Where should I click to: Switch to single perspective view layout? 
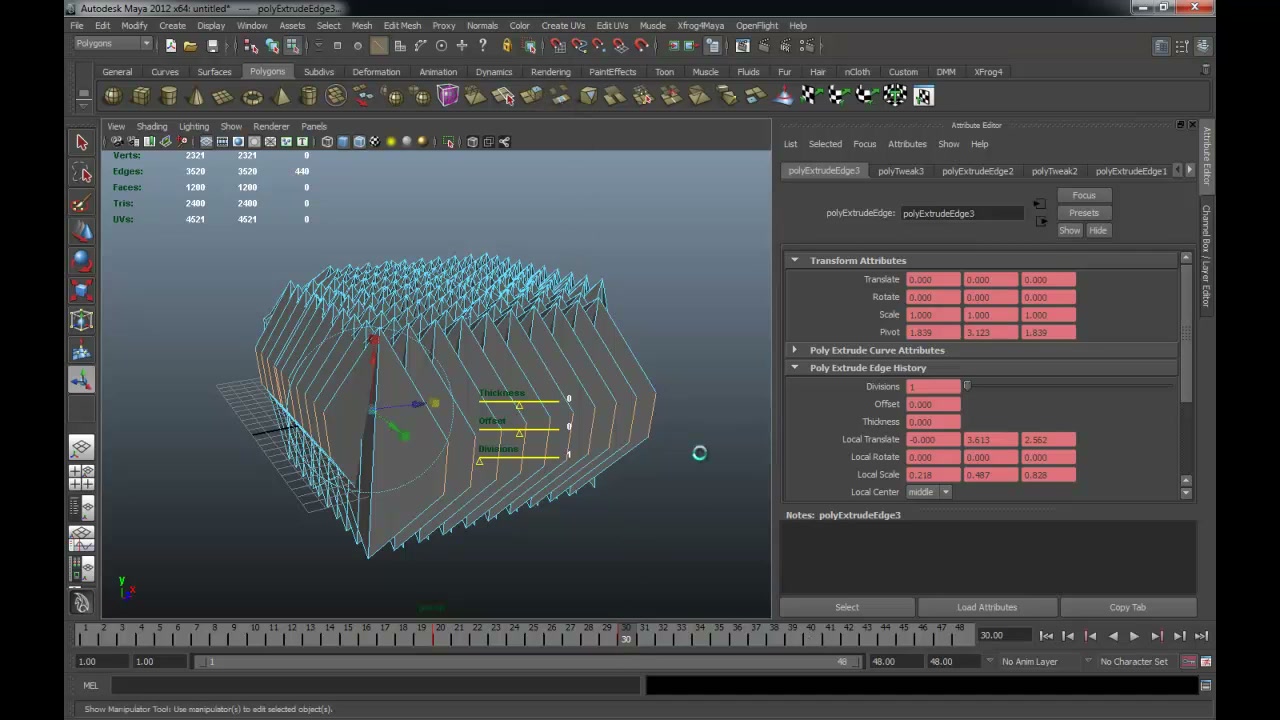click(x=82, y=448)
